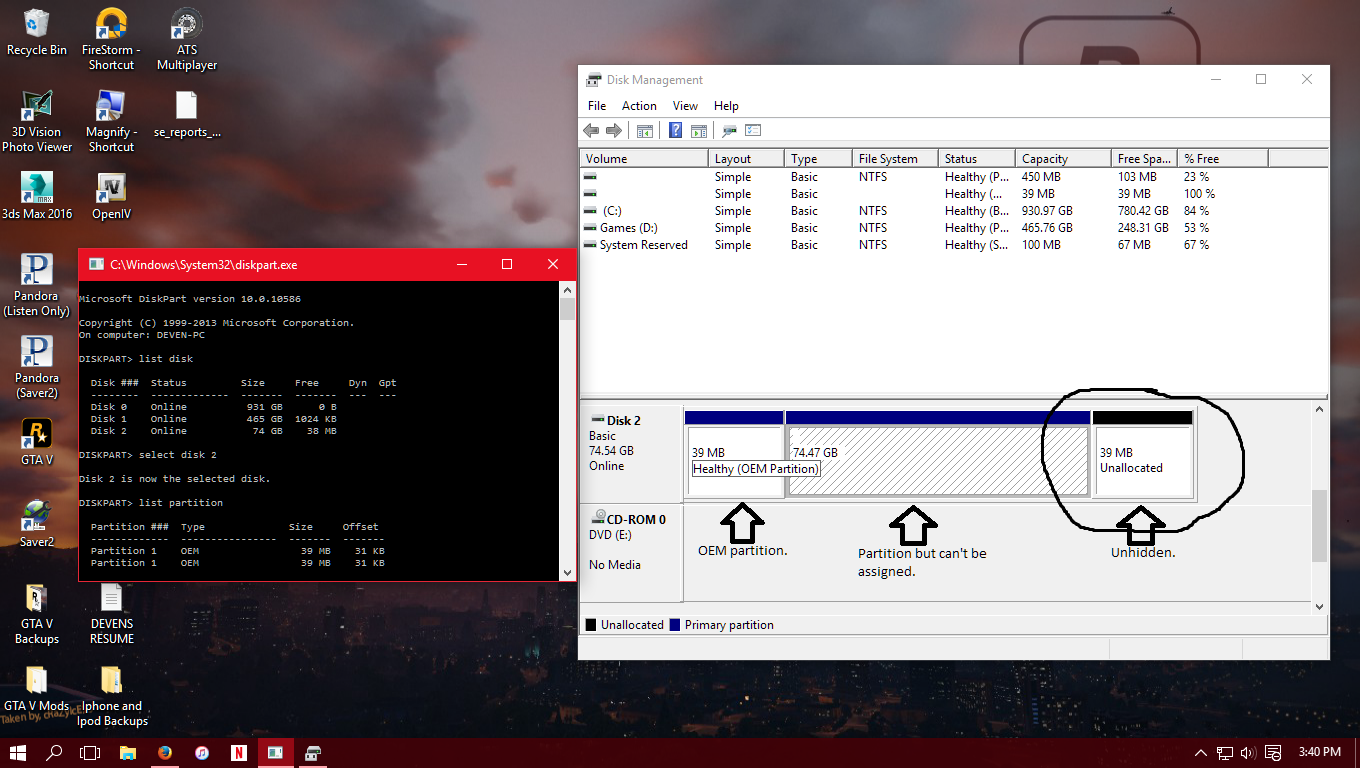1360x768 pixels.
Task: Open the Action menu
Action: pos(639,106)
